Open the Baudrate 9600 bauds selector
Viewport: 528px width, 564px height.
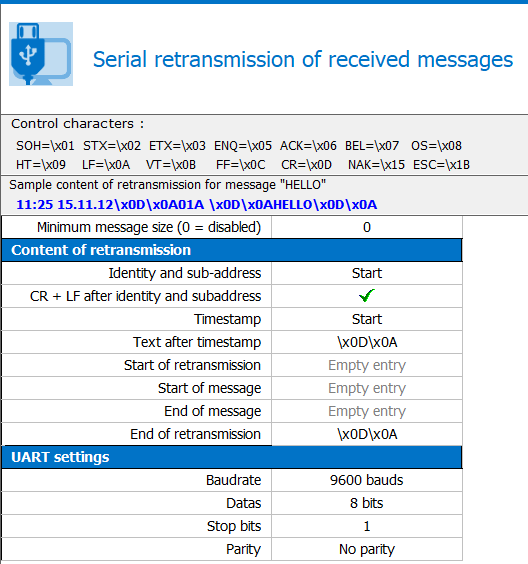pos(367,480)
